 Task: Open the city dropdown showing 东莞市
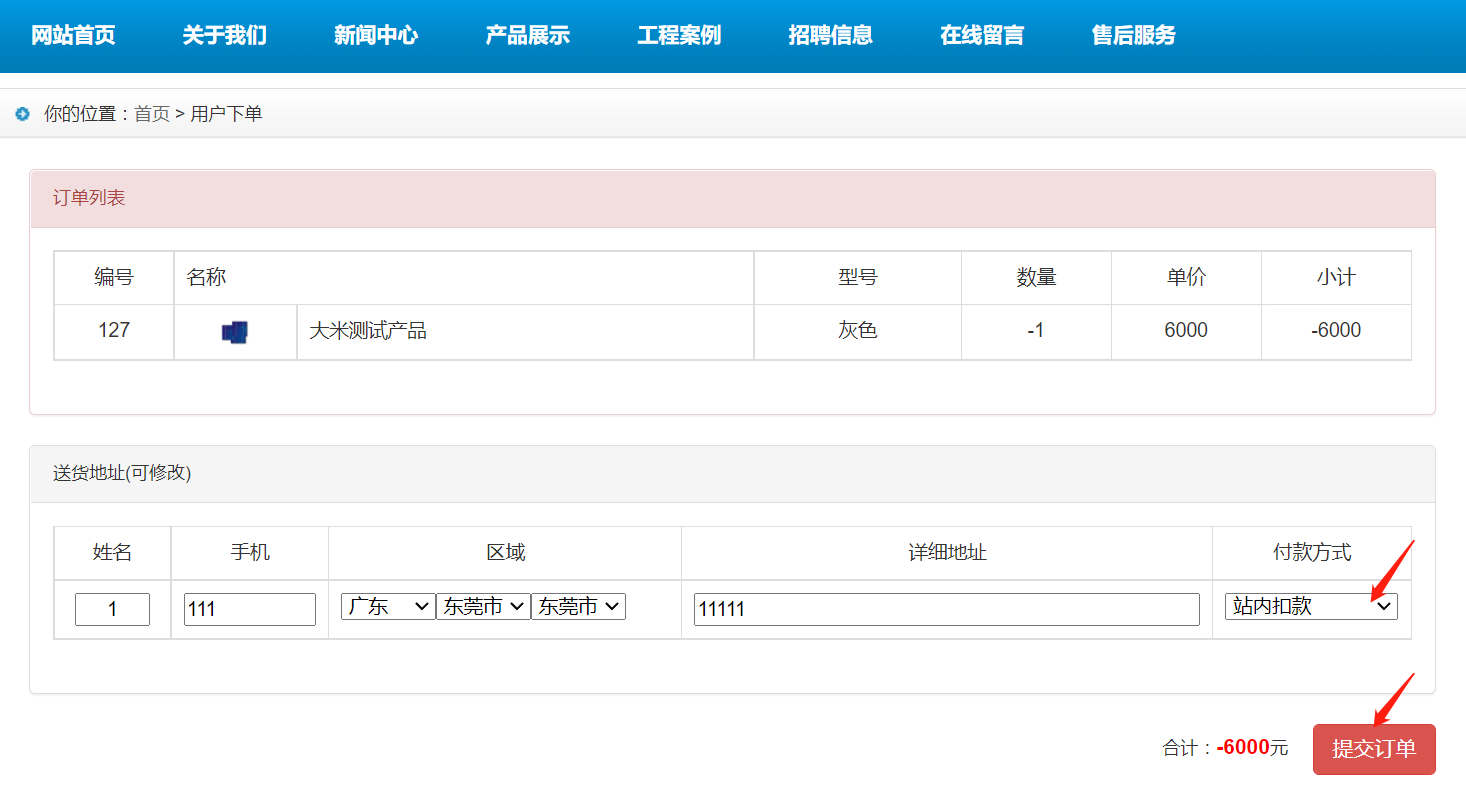pos(483,605)
